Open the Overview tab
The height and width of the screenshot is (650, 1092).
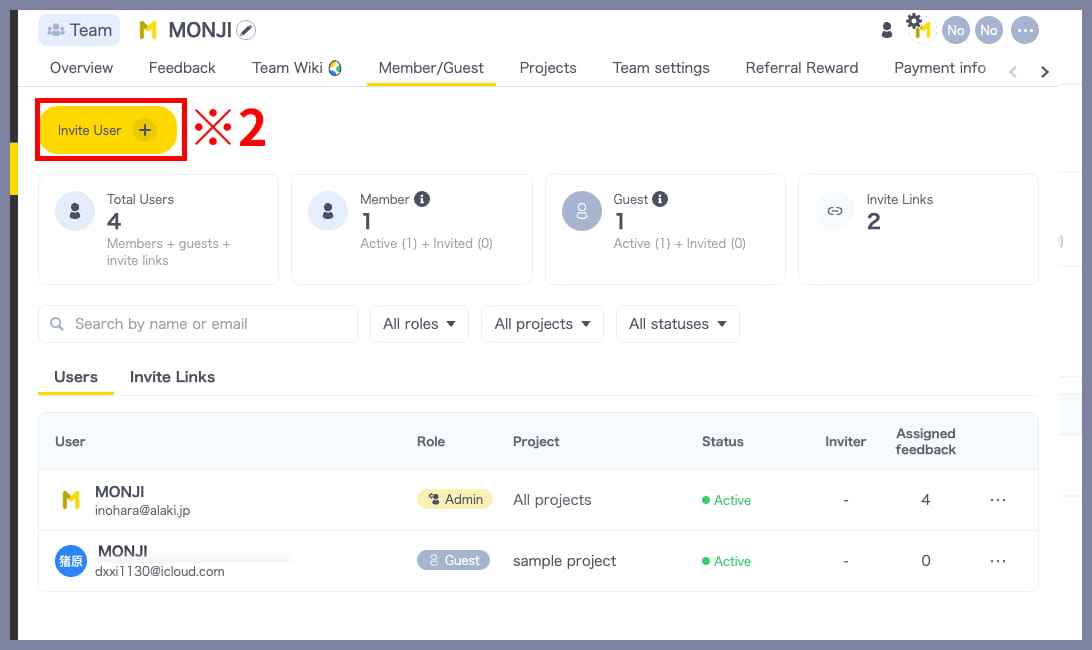(81, 68)
